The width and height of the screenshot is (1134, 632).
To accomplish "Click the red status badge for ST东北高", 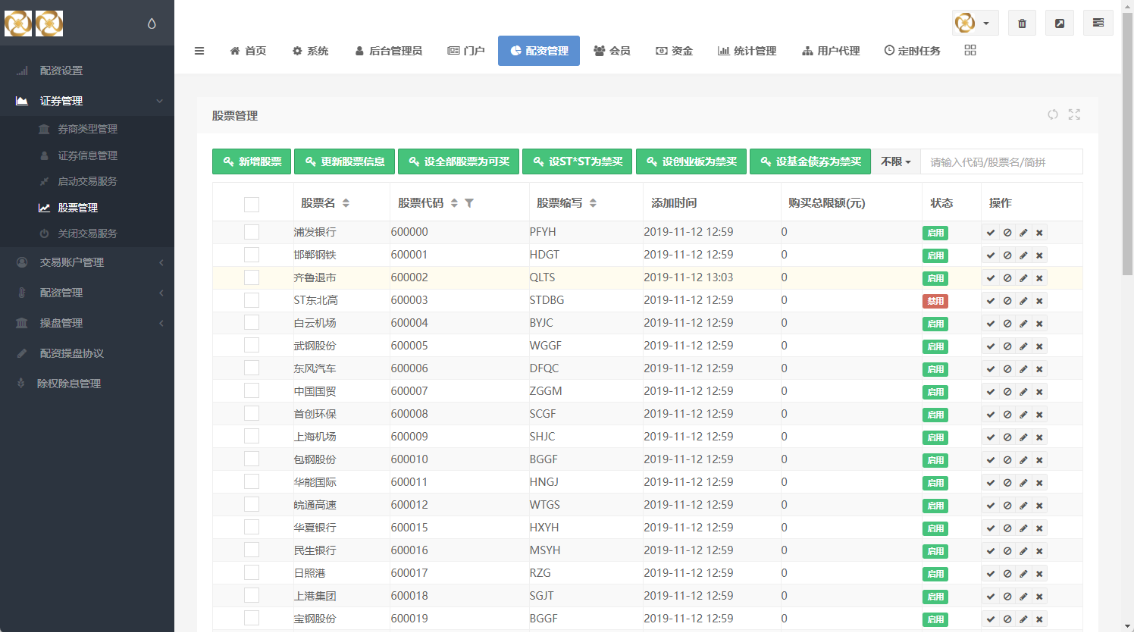I will pyautogui.click(x=935, y=301).
